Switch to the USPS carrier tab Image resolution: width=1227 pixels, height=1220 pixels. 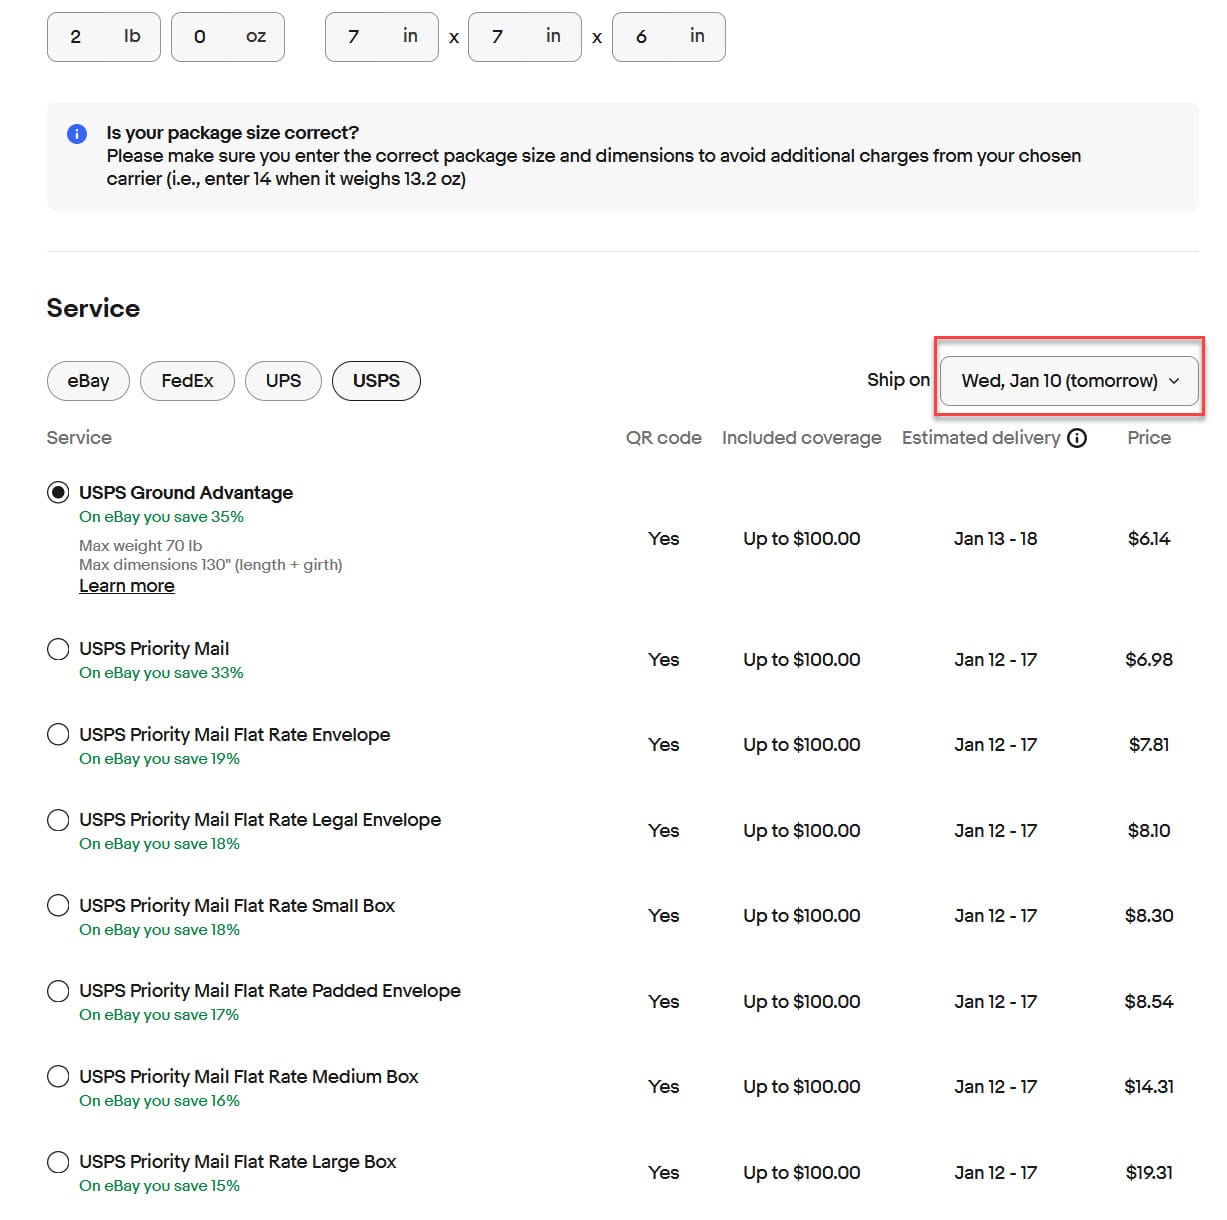376,381
